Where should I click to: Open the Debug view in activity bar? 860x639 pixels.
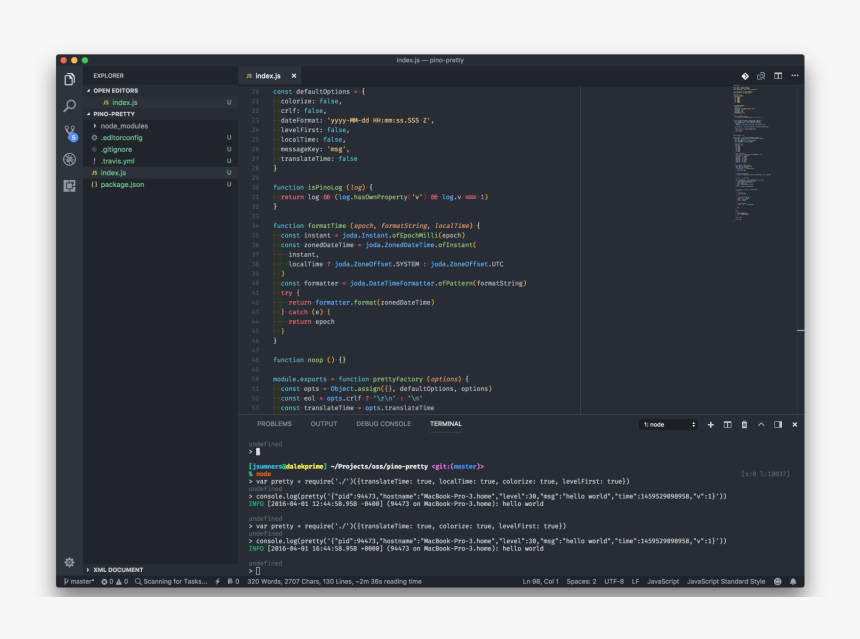click(69, 159)
